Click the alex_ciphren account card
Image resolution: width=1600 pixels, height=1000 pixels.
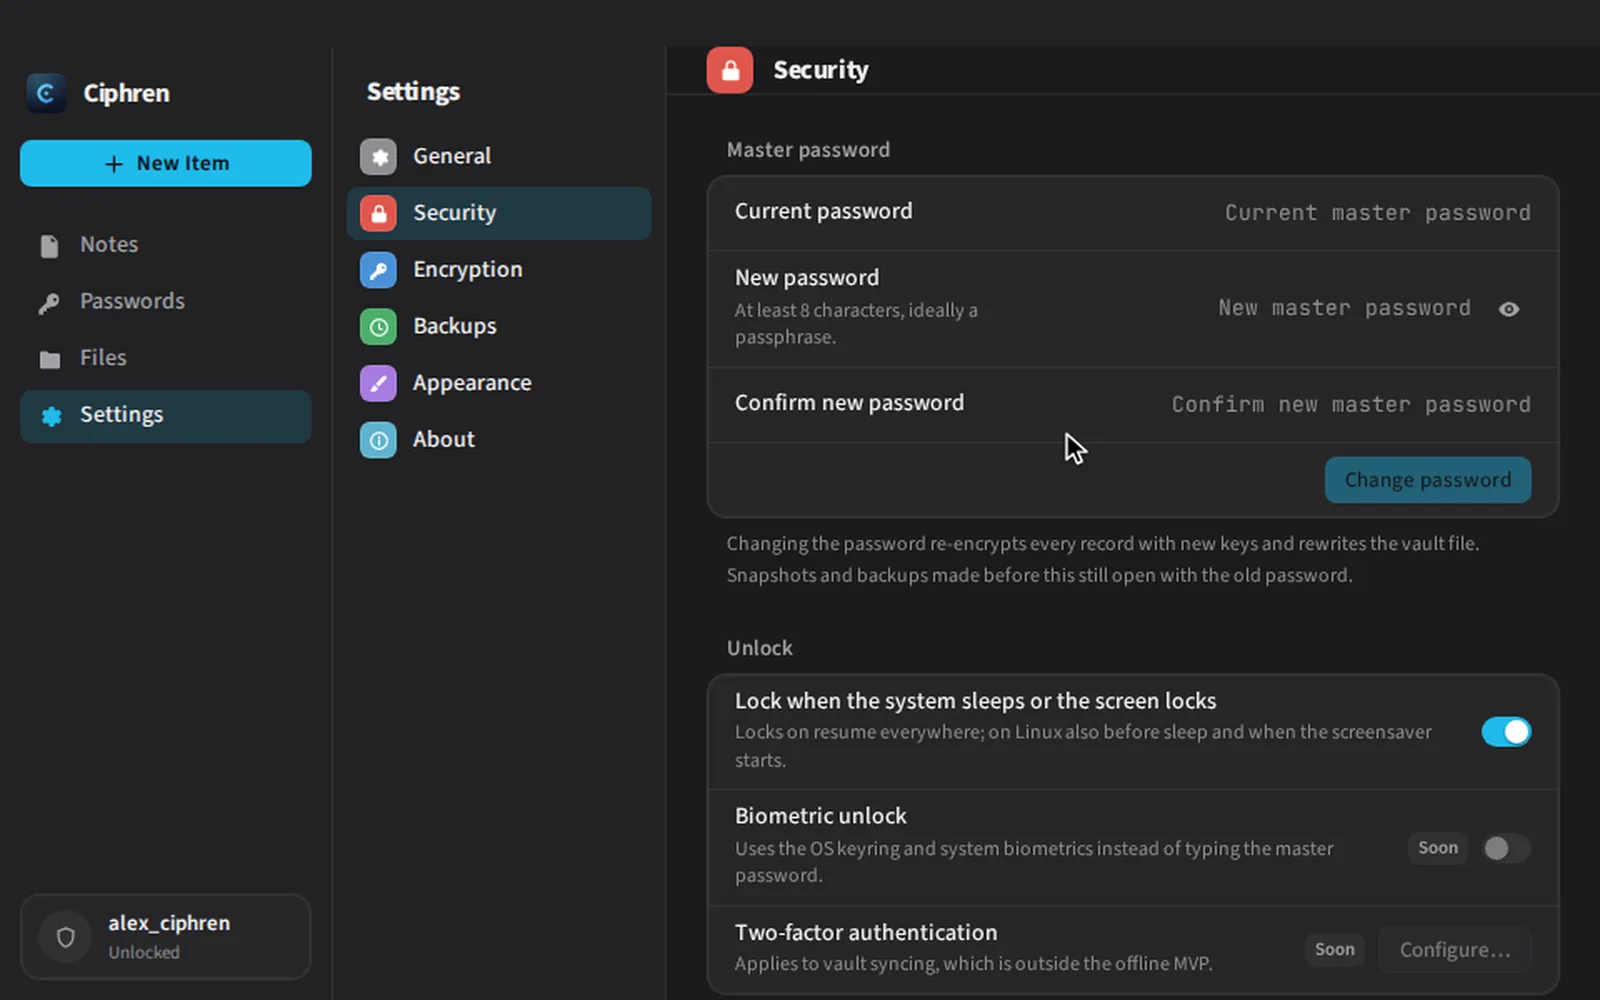(x=166, y=937)
